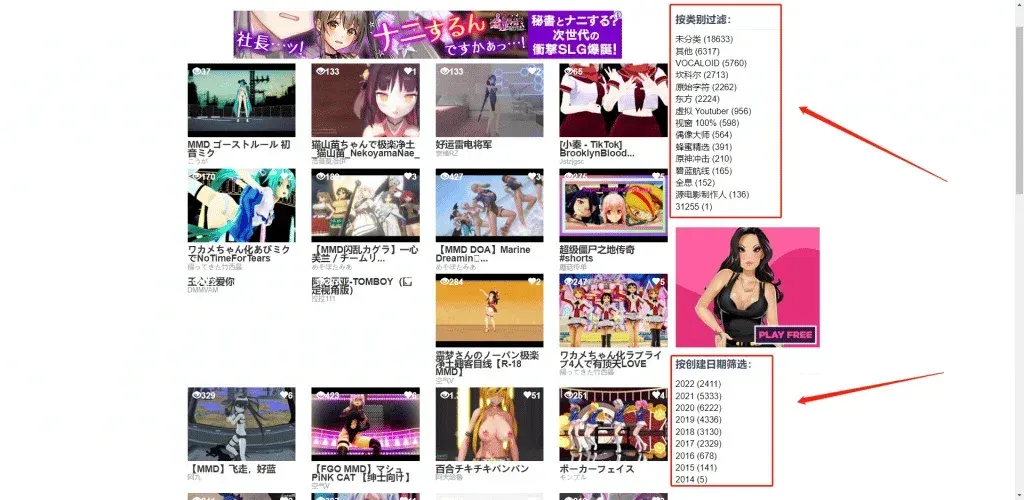Filter by creation year 2021 (5333)

tap(698, 396)
